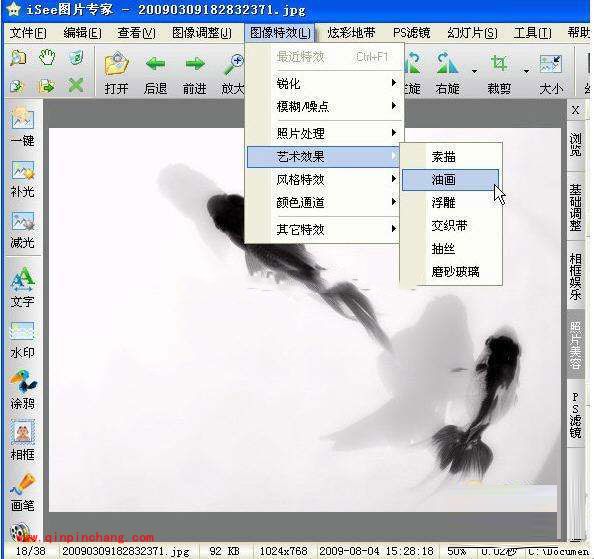The height and width of the screenshot is (559, 594).
Task: Click the goldfish image in the canvas
Action: coord(305,320)
